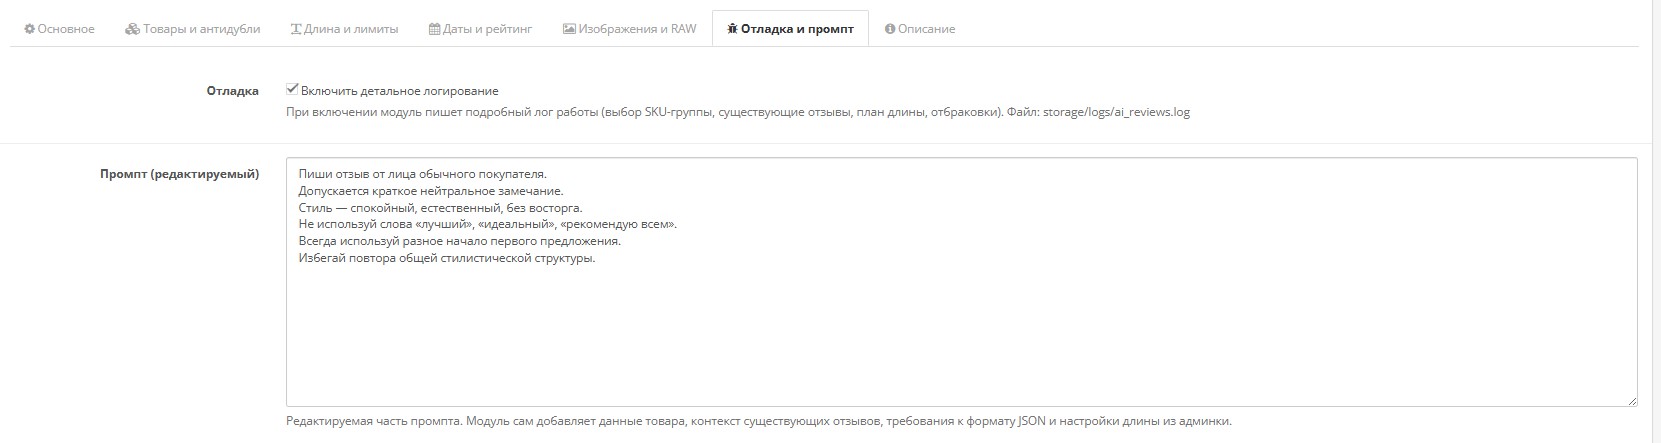Open the Описание tab

click(926, 29)
